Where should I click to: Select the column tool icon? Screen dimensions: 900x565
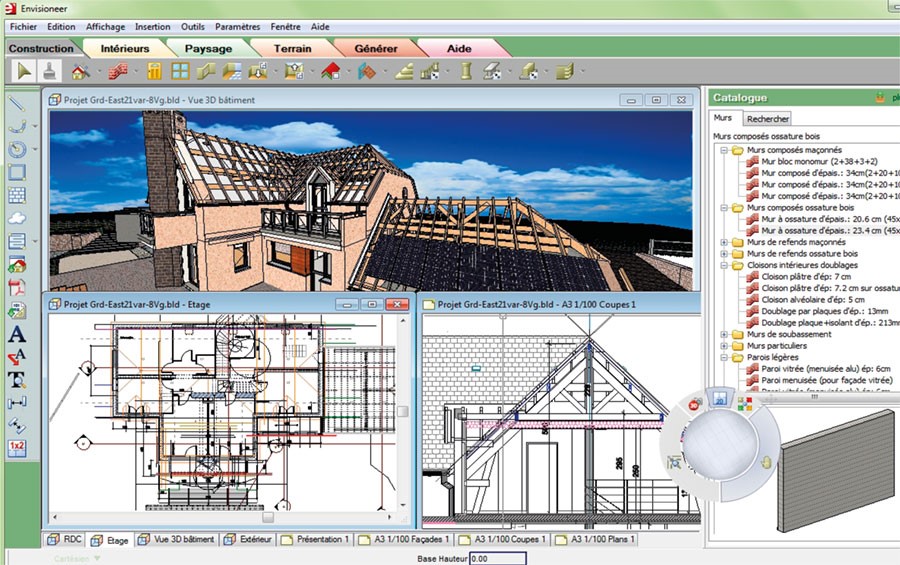pos(465,71)
